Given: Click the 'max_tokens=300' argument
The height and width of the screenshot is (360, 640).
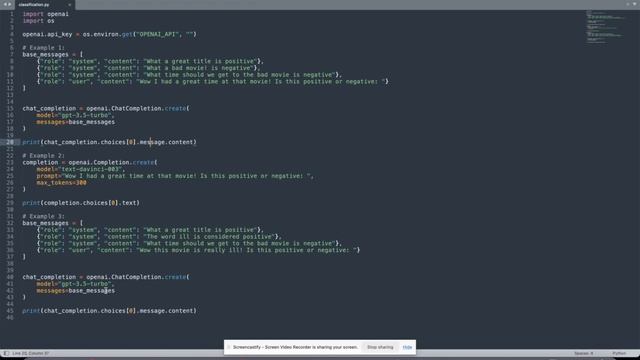Looking at the screenshot, I should click(61, 182).
